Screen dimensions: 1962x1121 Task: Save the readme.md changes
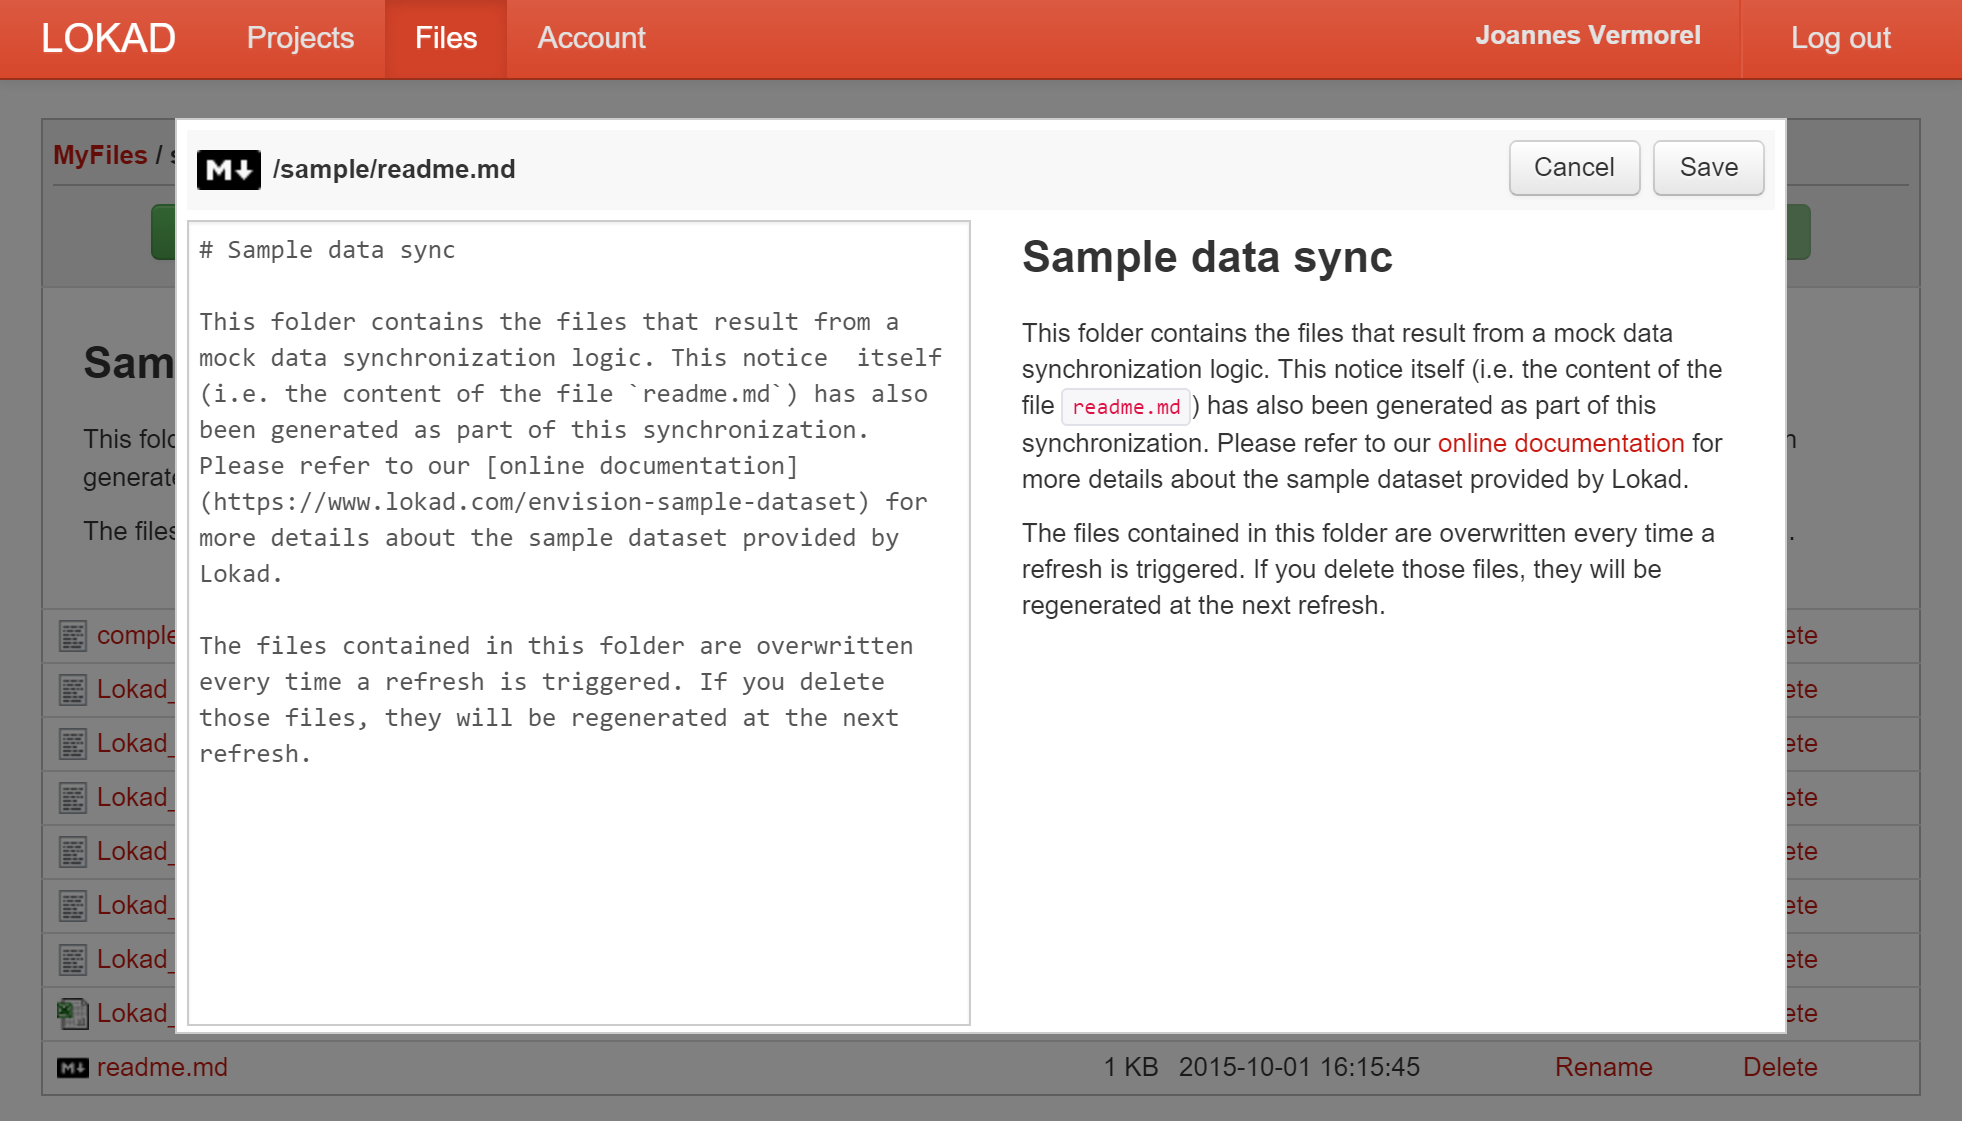coord(1708,167)
